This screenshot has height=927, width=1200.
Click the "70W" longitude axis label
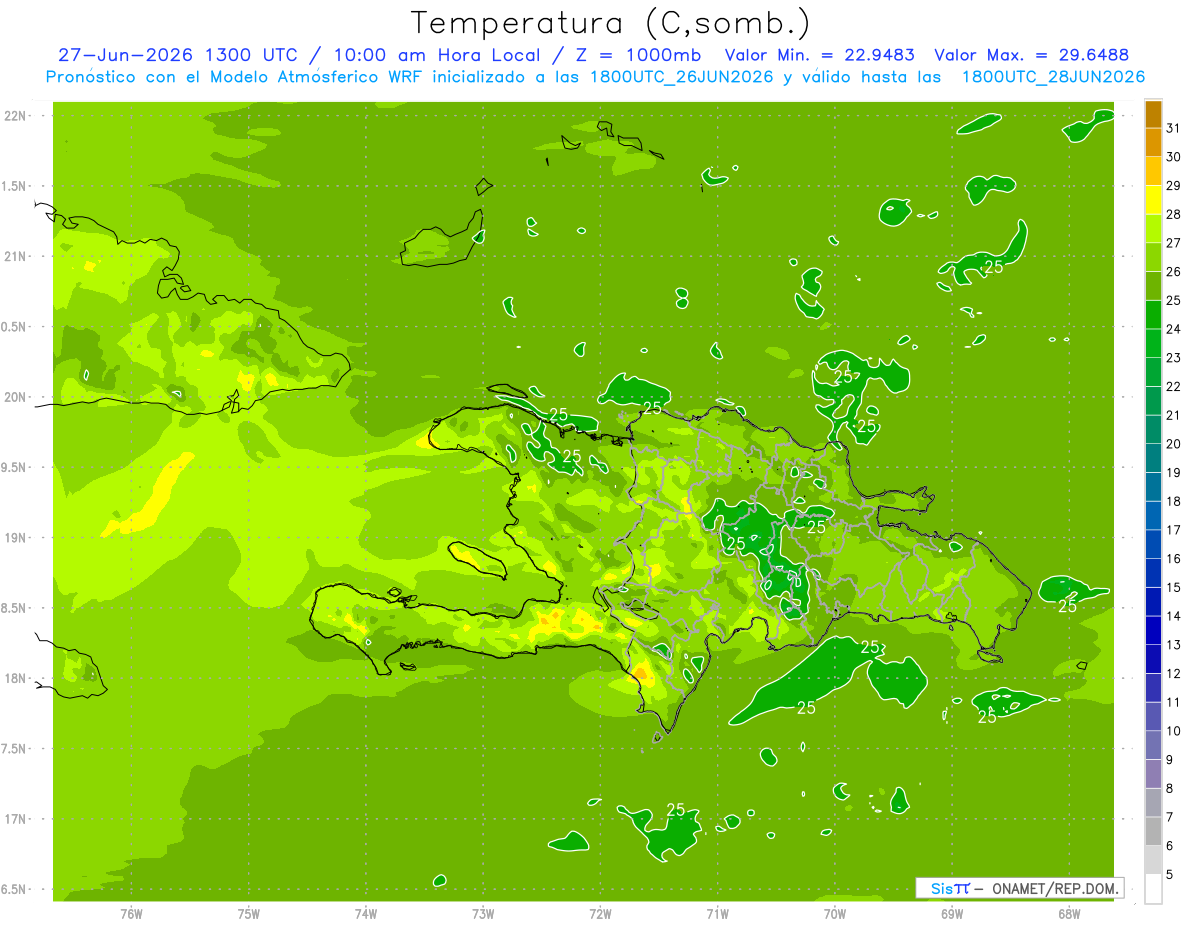click(x=834, y=914)
